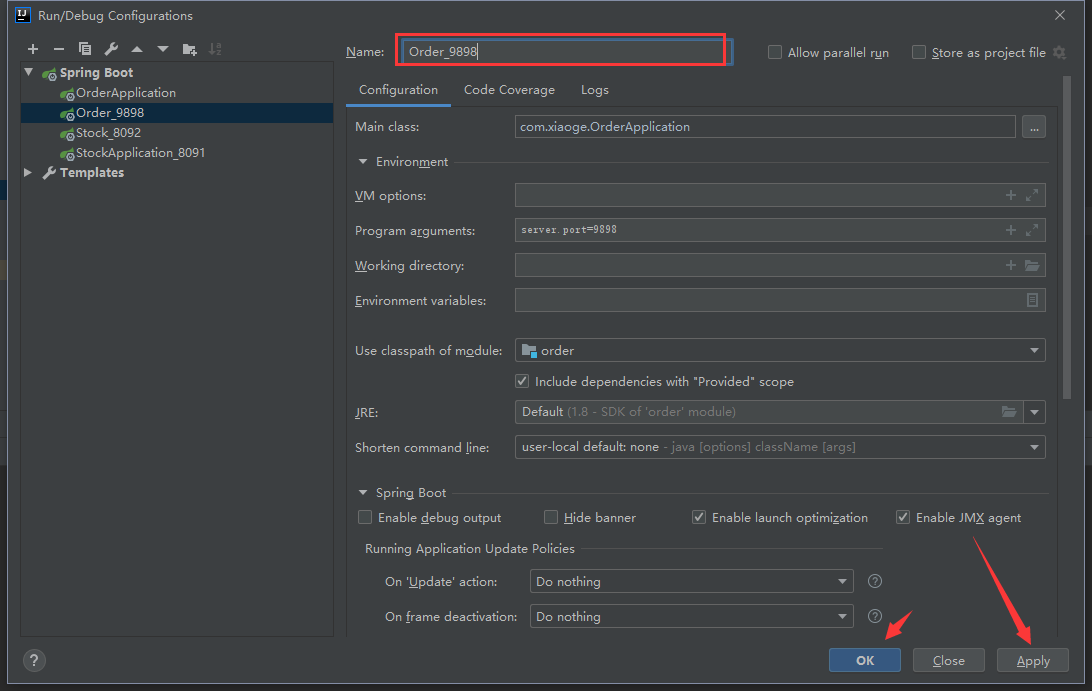Browse JRE folder icon

(x=1009, y=412)
